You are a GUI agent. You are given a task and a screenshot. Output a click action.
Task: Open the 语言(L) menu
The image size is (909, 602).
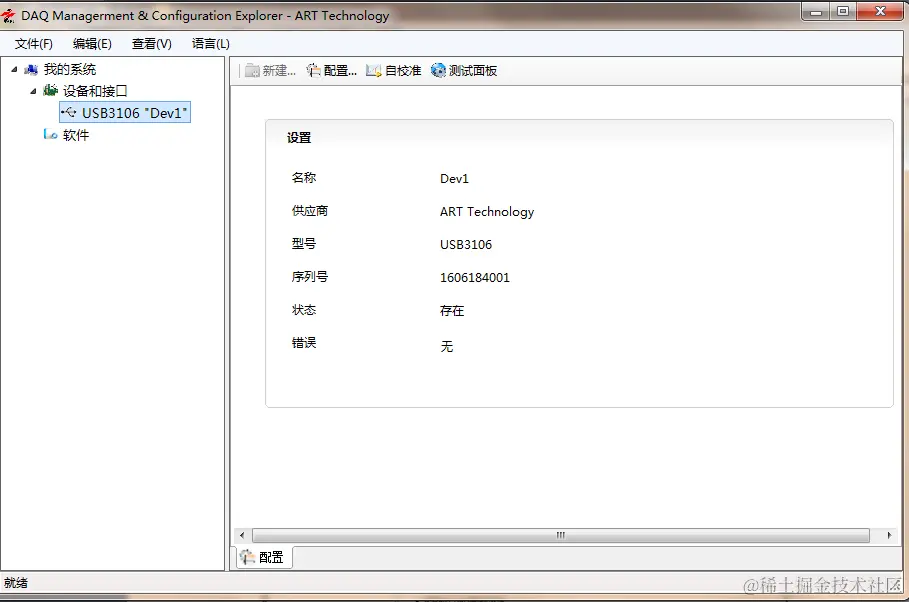pos(210,44)
